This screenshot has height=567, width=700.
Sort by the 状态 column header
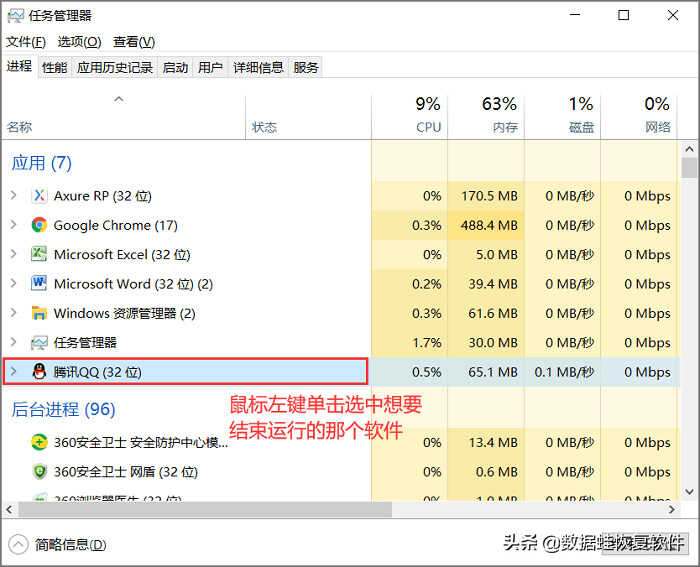(308, 117)
